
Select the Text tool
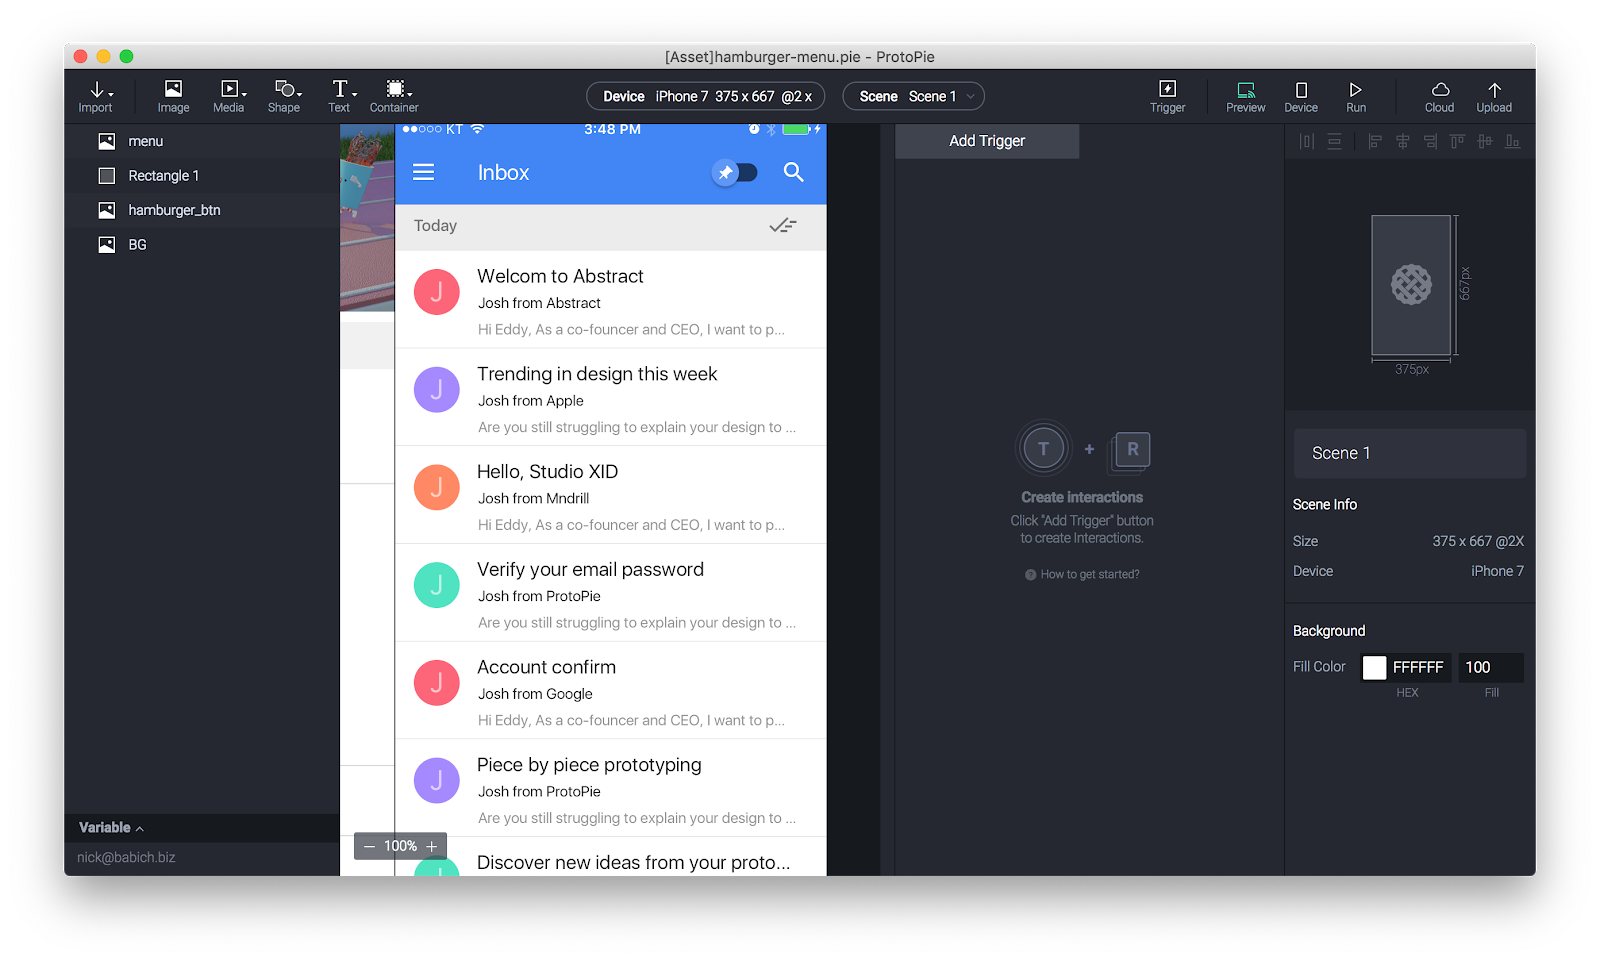click(340, 96)
